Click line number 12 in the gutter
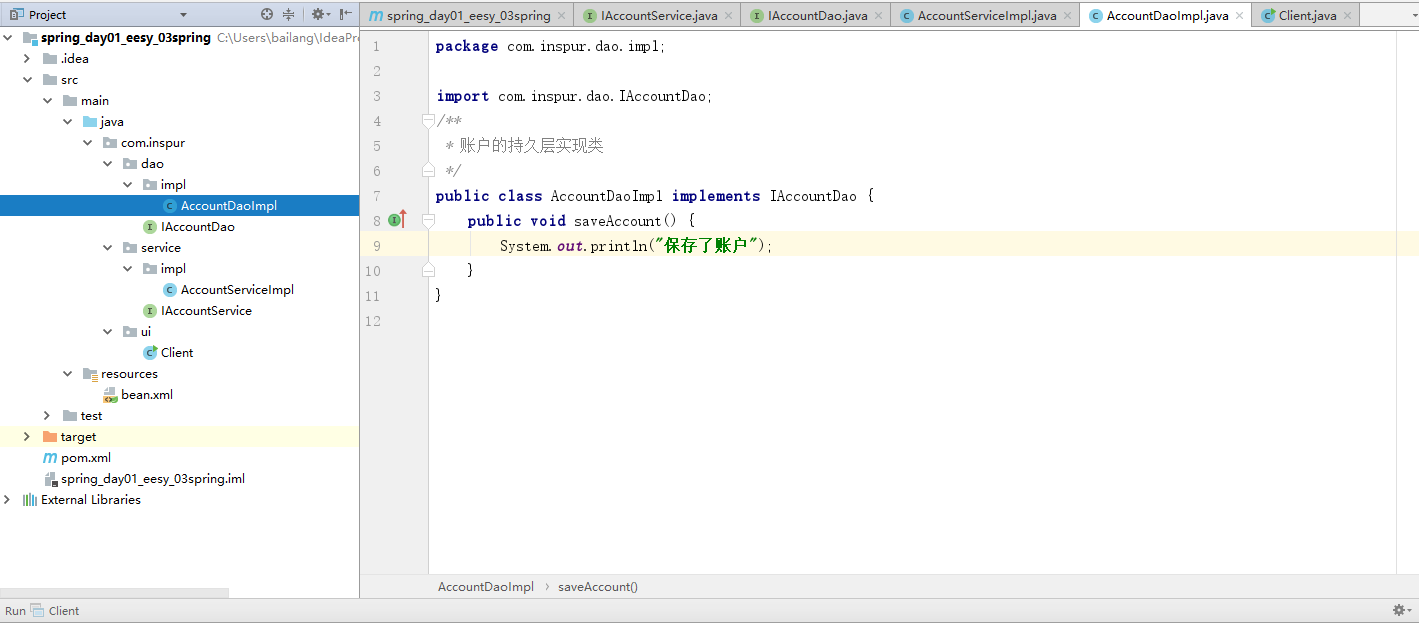 (x=374, y=321)
